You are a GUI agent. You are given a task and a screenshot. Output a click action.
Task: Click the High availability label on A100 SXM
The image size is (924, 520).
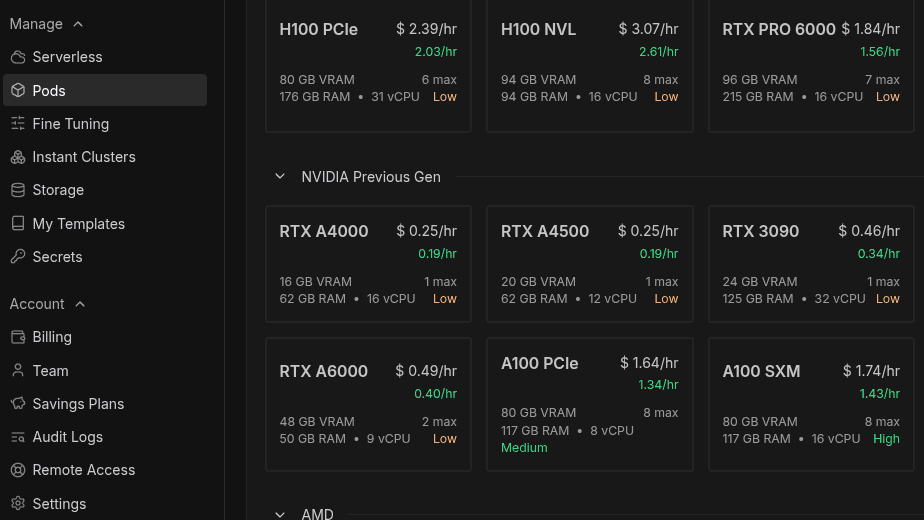[886, 439]
